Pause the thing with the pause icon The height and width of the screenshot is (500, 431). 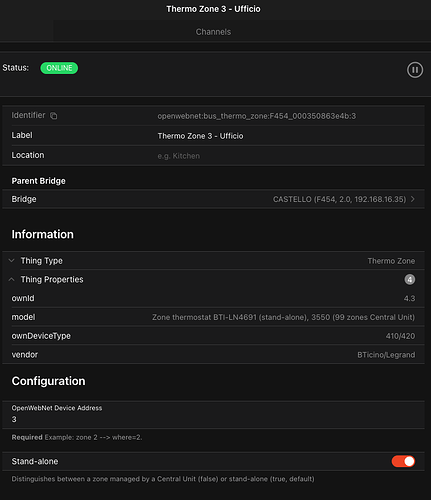pos(415,70)
